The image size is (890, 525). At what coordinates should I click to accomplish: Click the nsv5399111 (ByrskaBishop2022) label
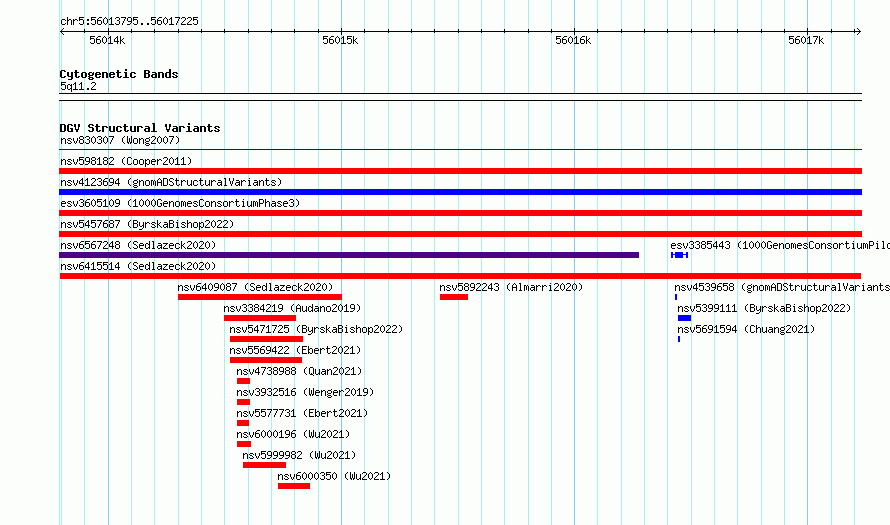[765, 308]
